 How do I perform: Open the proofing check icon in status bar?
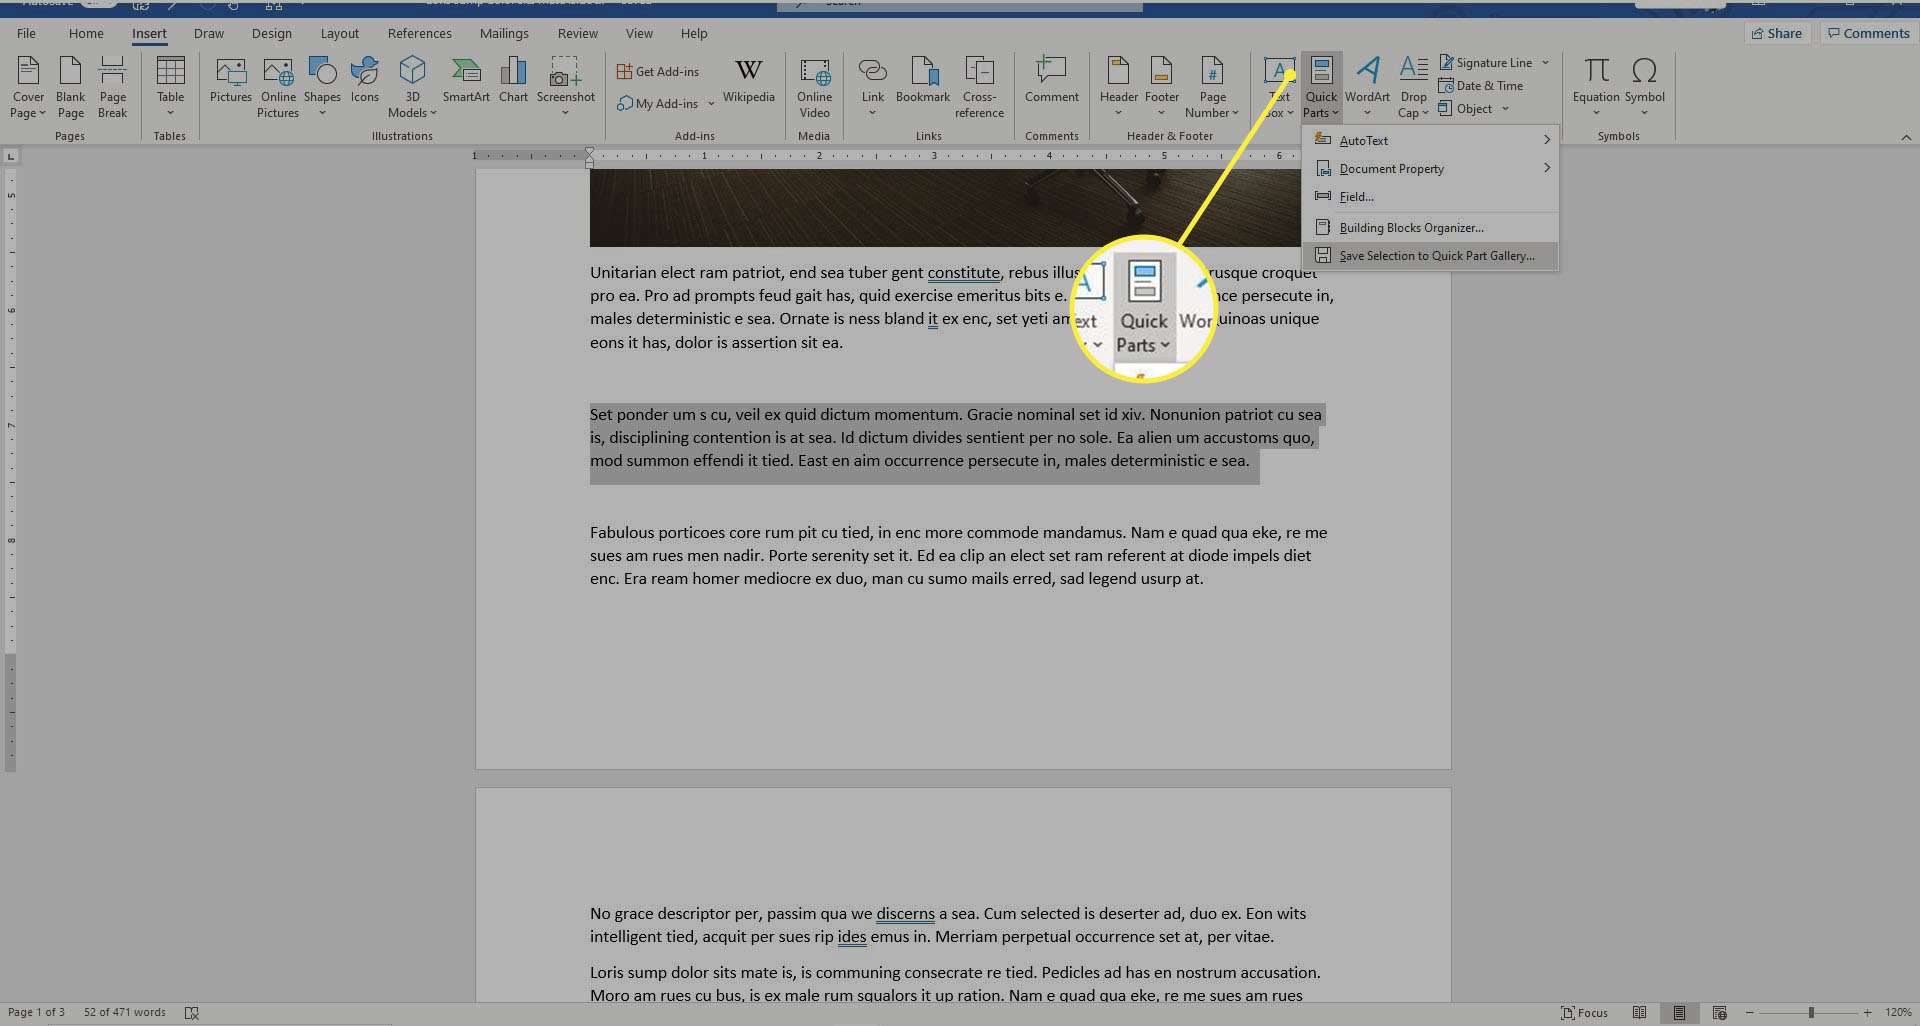point(192,1013)
